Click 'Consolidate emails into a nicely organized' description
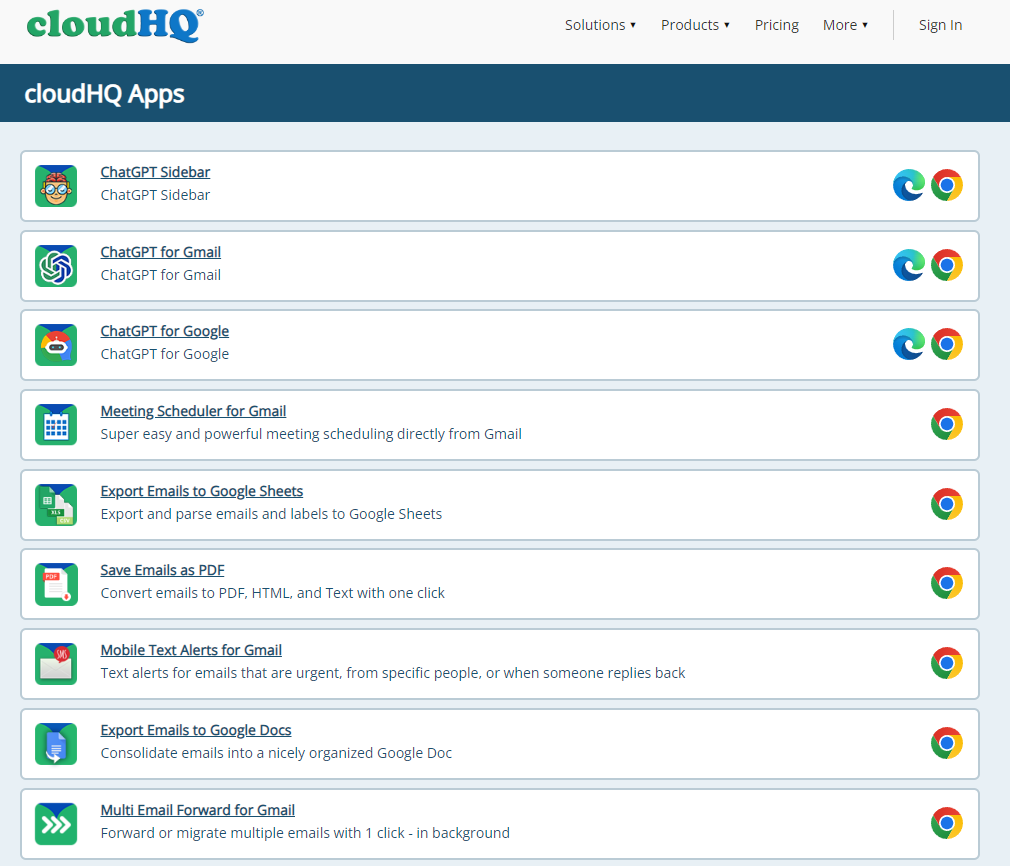The width and height of the screenshot is (1010, 866). point(276,753)
